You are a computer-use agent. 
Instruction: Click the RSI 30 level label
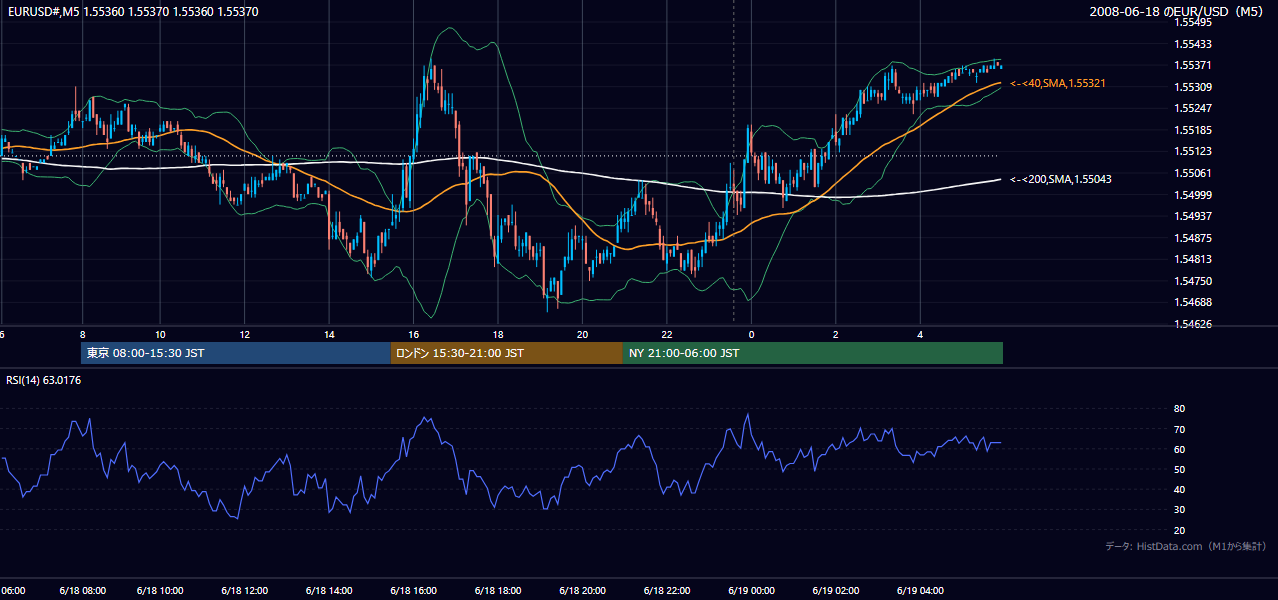[1179, 510]
